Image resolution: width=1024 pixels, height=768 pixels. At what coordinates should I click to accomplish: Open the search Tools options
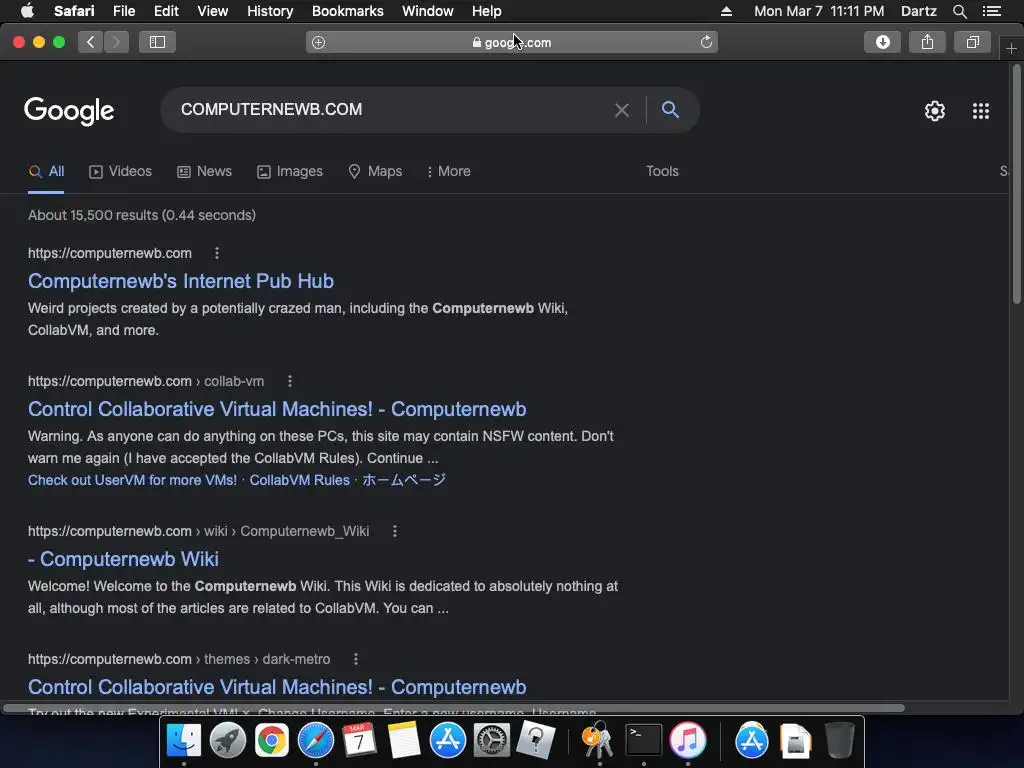click(x=662, y=171)
